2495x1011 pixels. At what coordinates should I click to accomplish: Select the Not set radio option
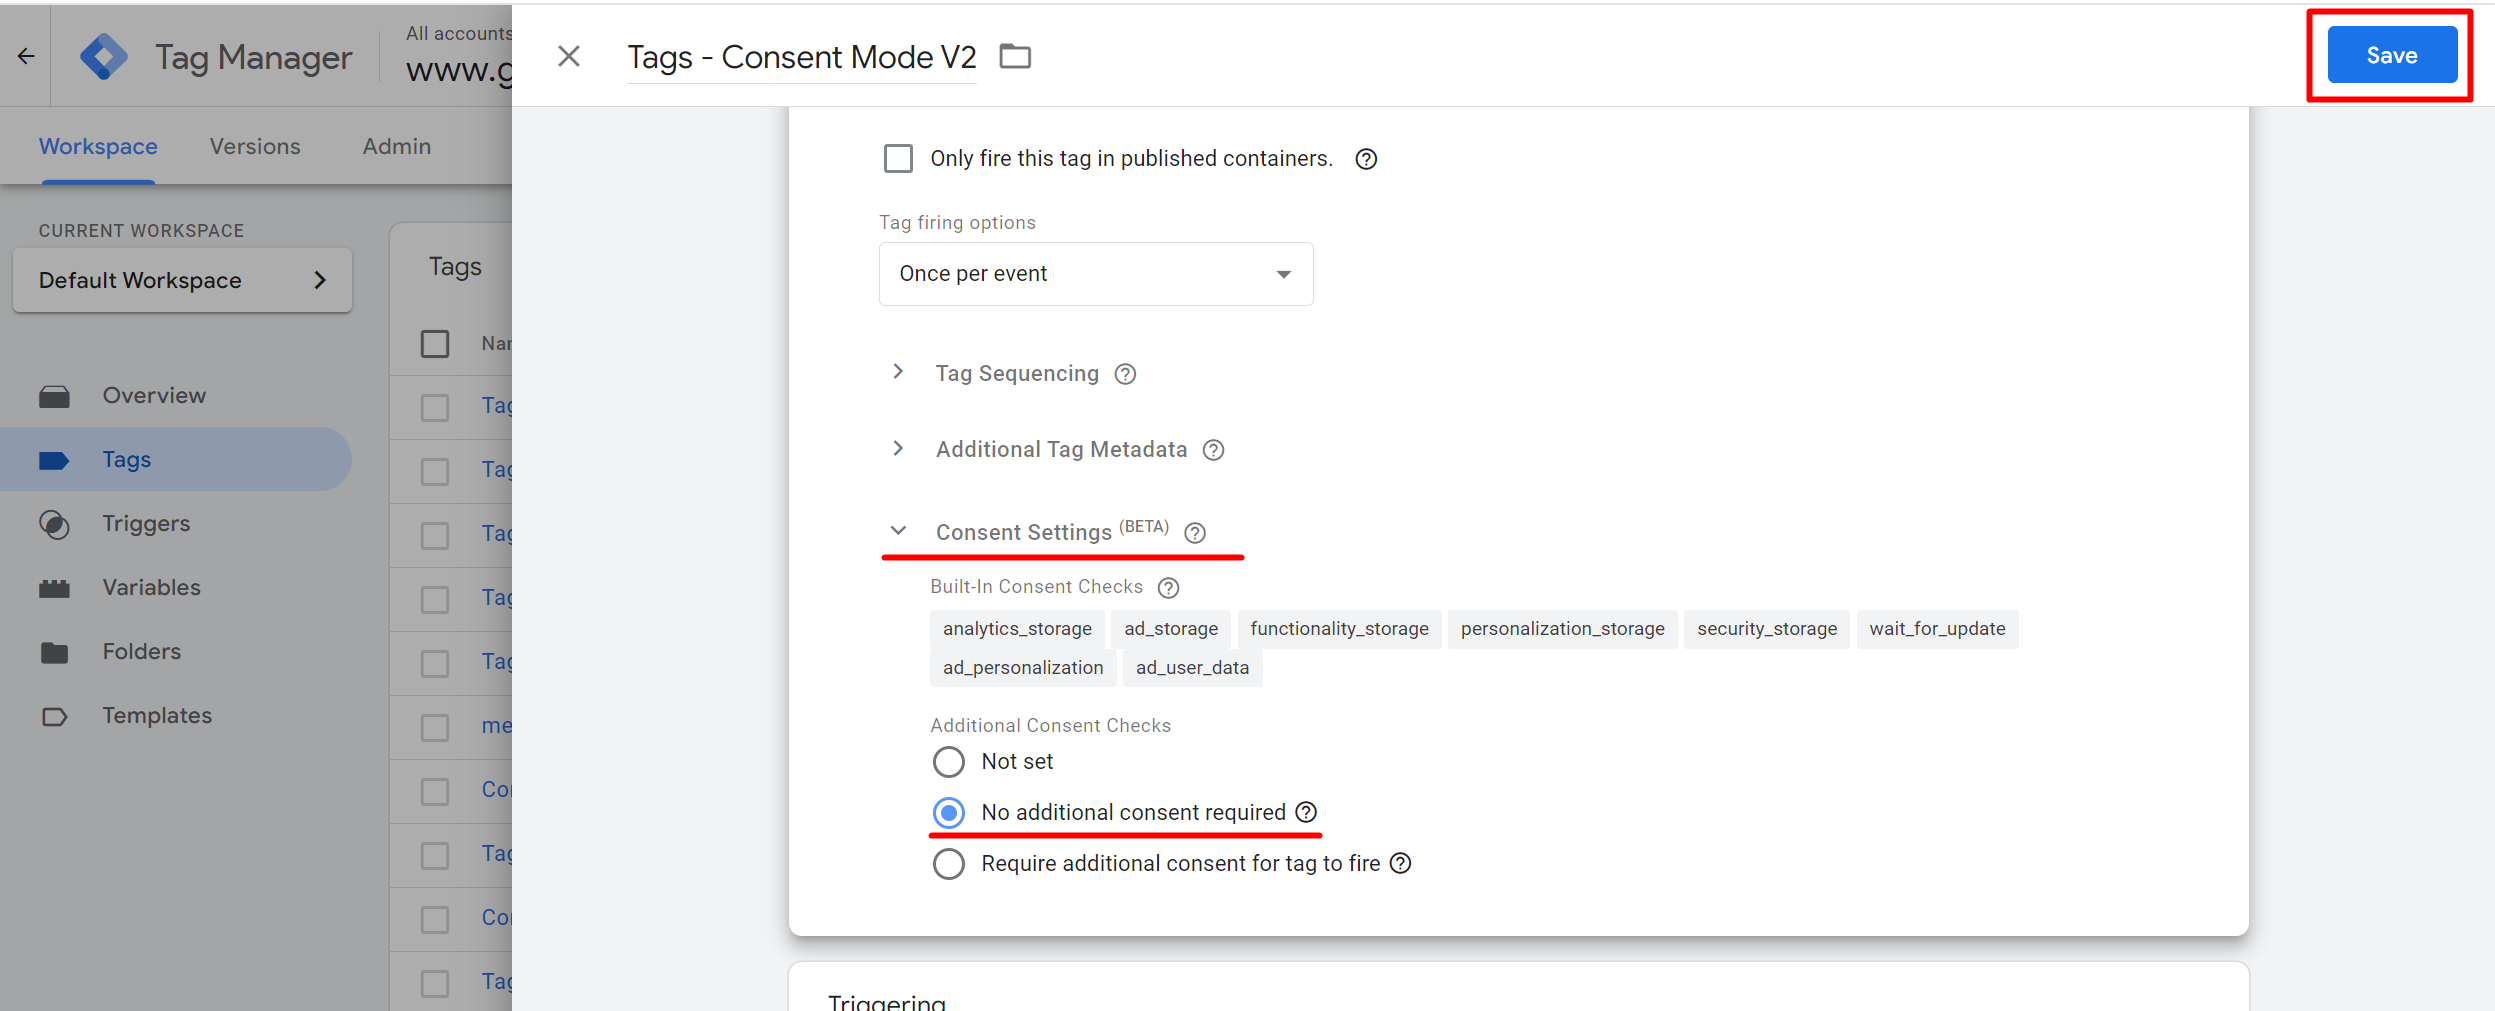click(949, 762)
